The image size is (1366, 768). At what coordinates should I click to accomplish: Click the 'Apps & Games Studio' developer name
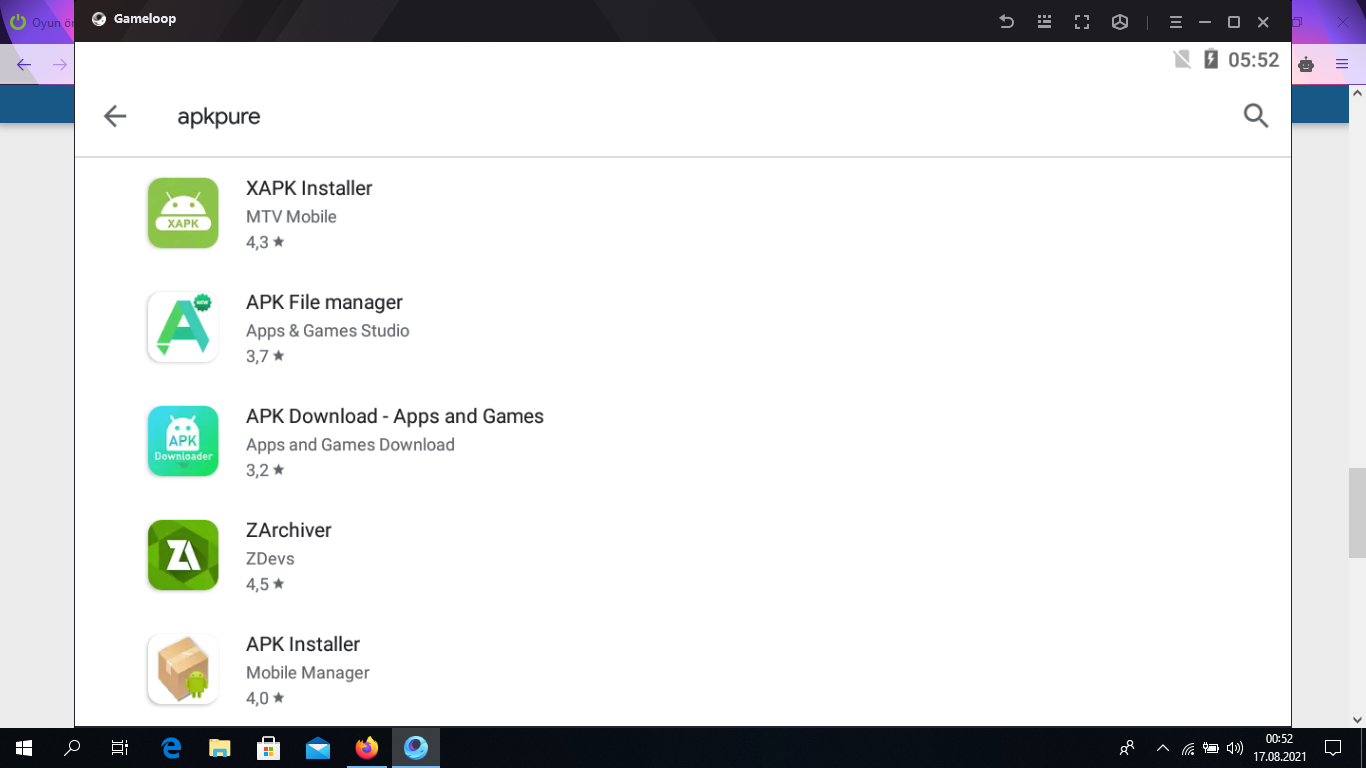pyautogui.click(x=328, y=330)
